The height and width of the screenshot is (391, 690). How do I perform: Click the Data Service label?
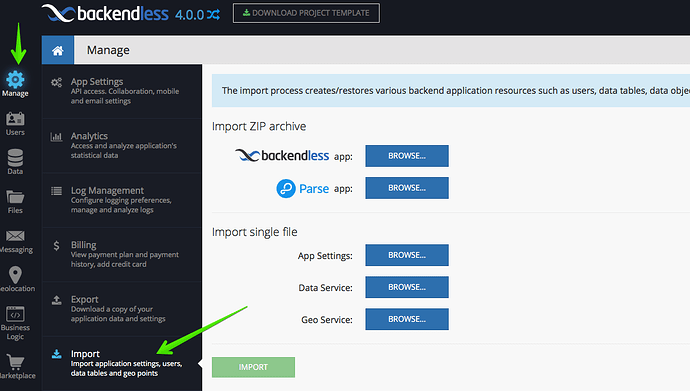[x=326, y=288]
